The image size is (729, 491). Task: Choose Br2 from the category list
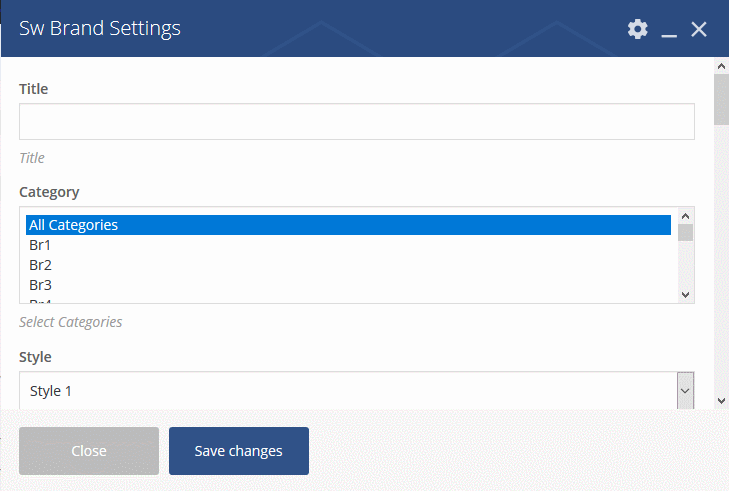coord(348,265)
